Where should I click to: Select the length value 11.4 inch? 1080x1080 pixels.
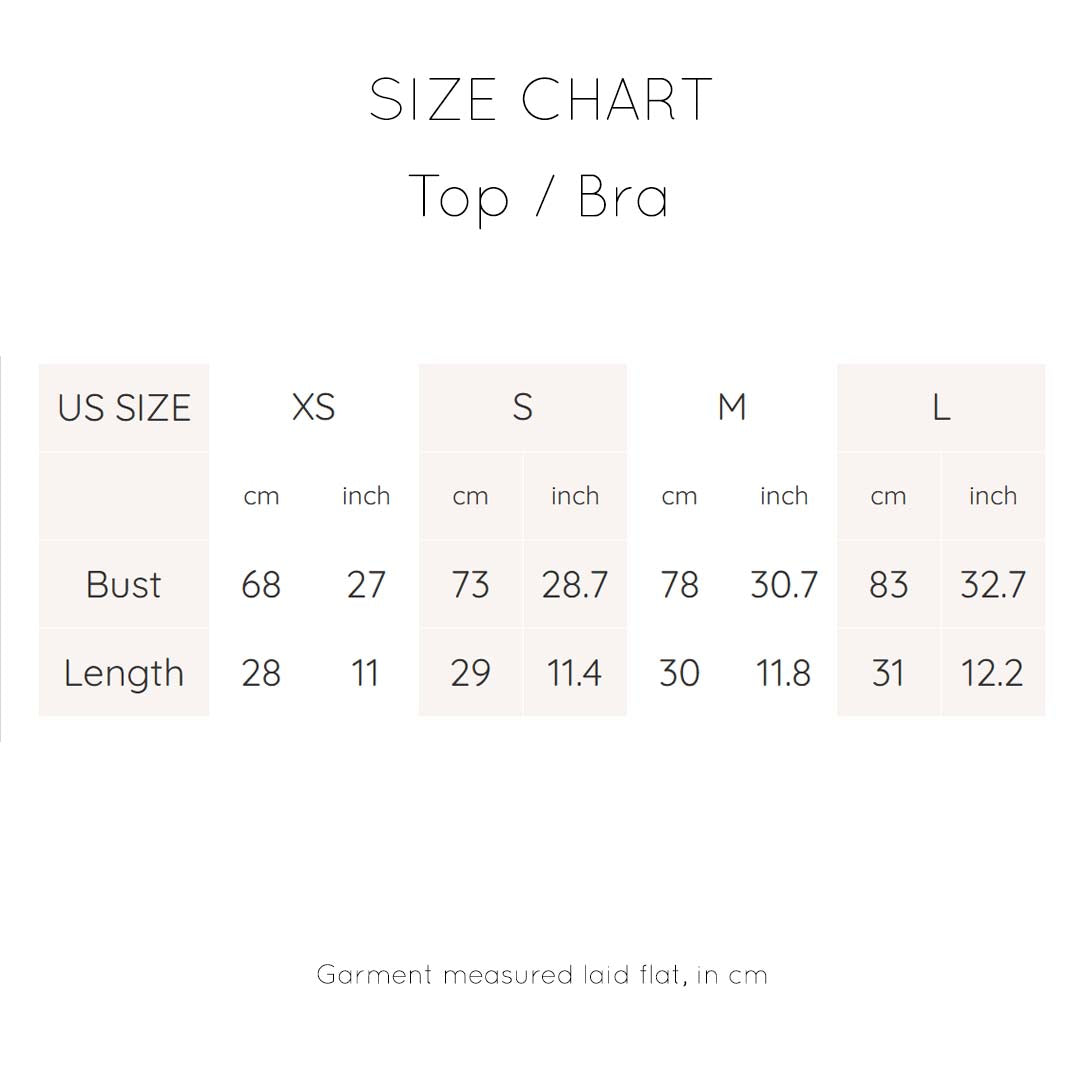(575, 673)
